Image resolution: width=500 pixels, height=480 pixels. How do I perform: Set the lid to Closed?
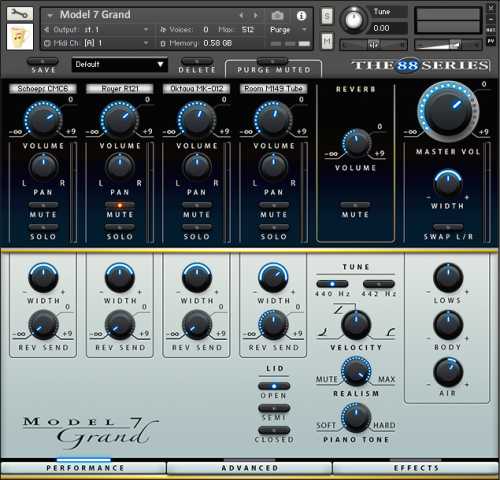click(x=274, y=430)
